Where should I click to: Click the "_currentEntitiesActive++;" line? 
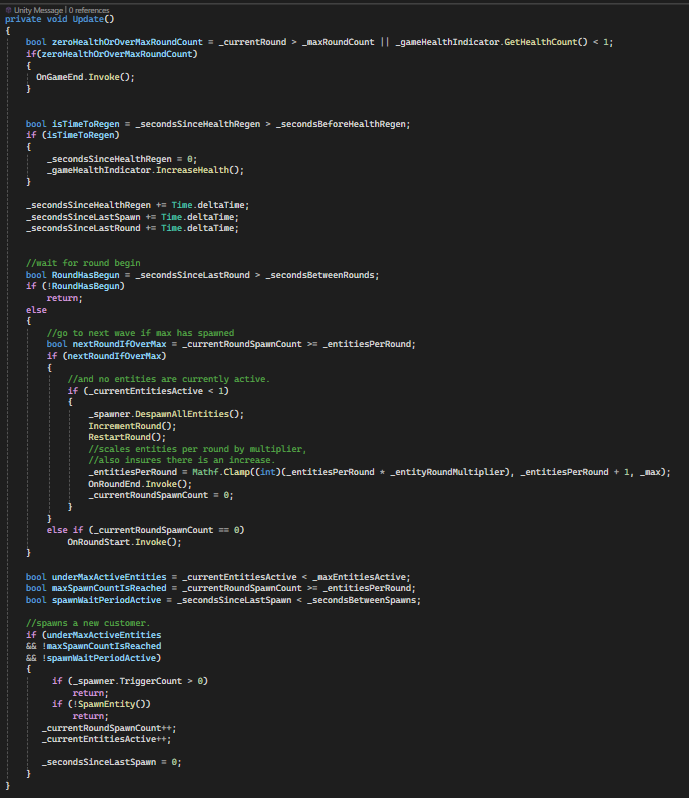coord(106,739)
